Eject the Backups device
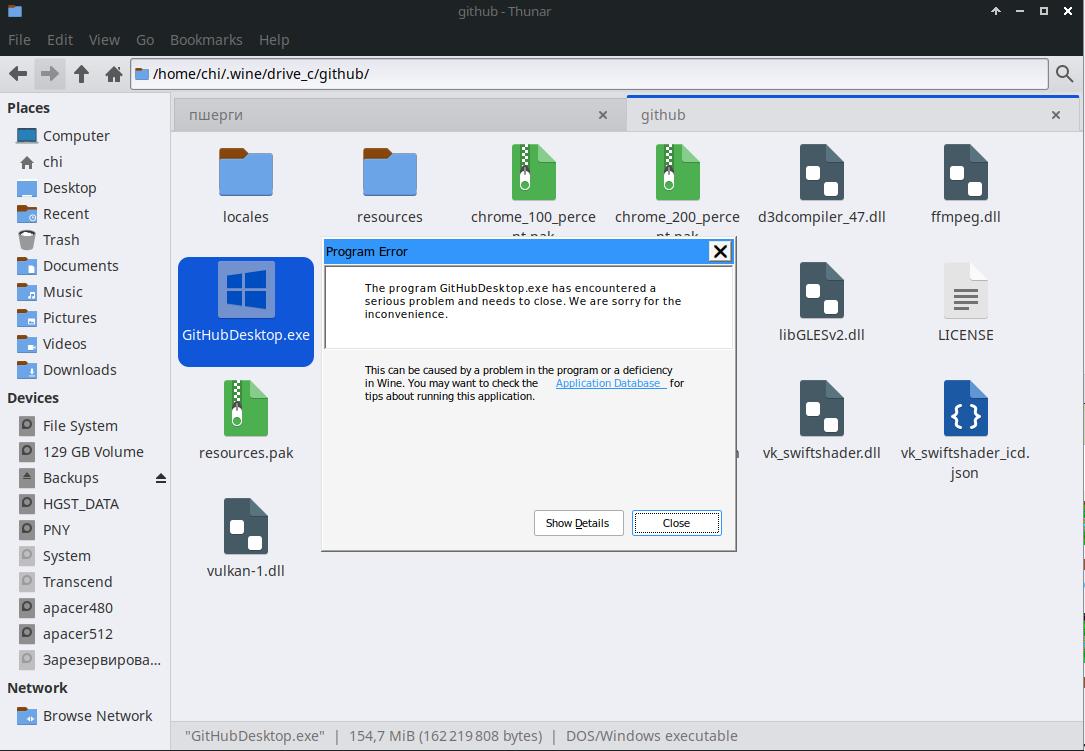The image size is (1085, 751). tap(161, 478)
